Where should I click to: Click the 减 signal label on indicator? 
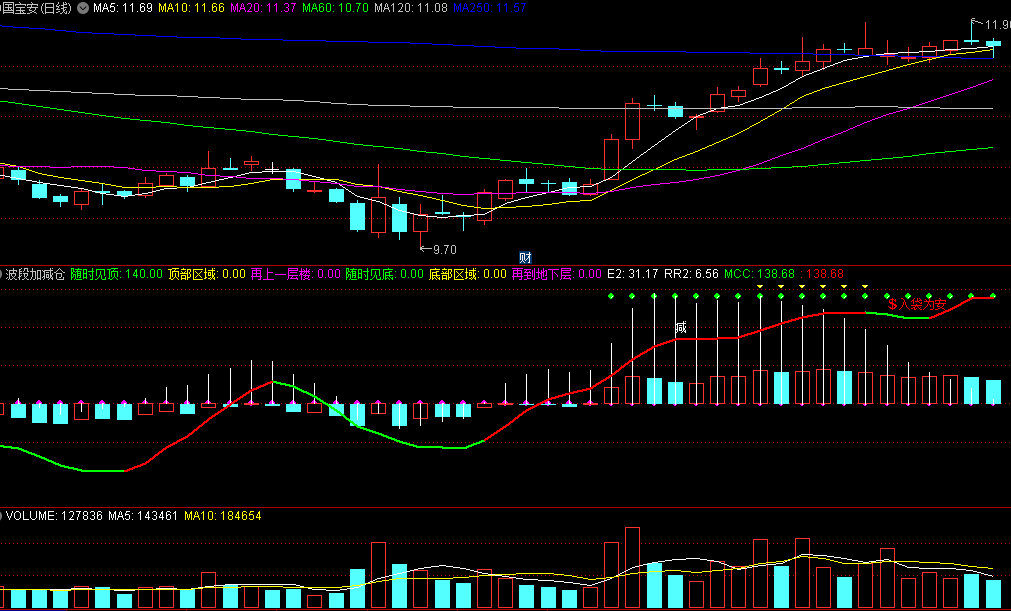(681, 327)
